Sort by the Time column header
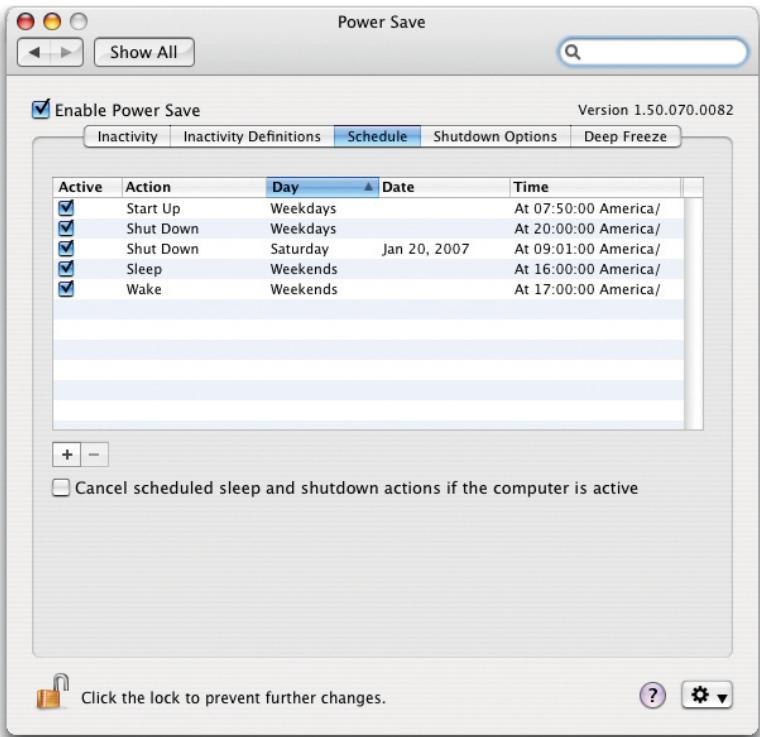Screen dimensions: 760x737 point(595,187)
